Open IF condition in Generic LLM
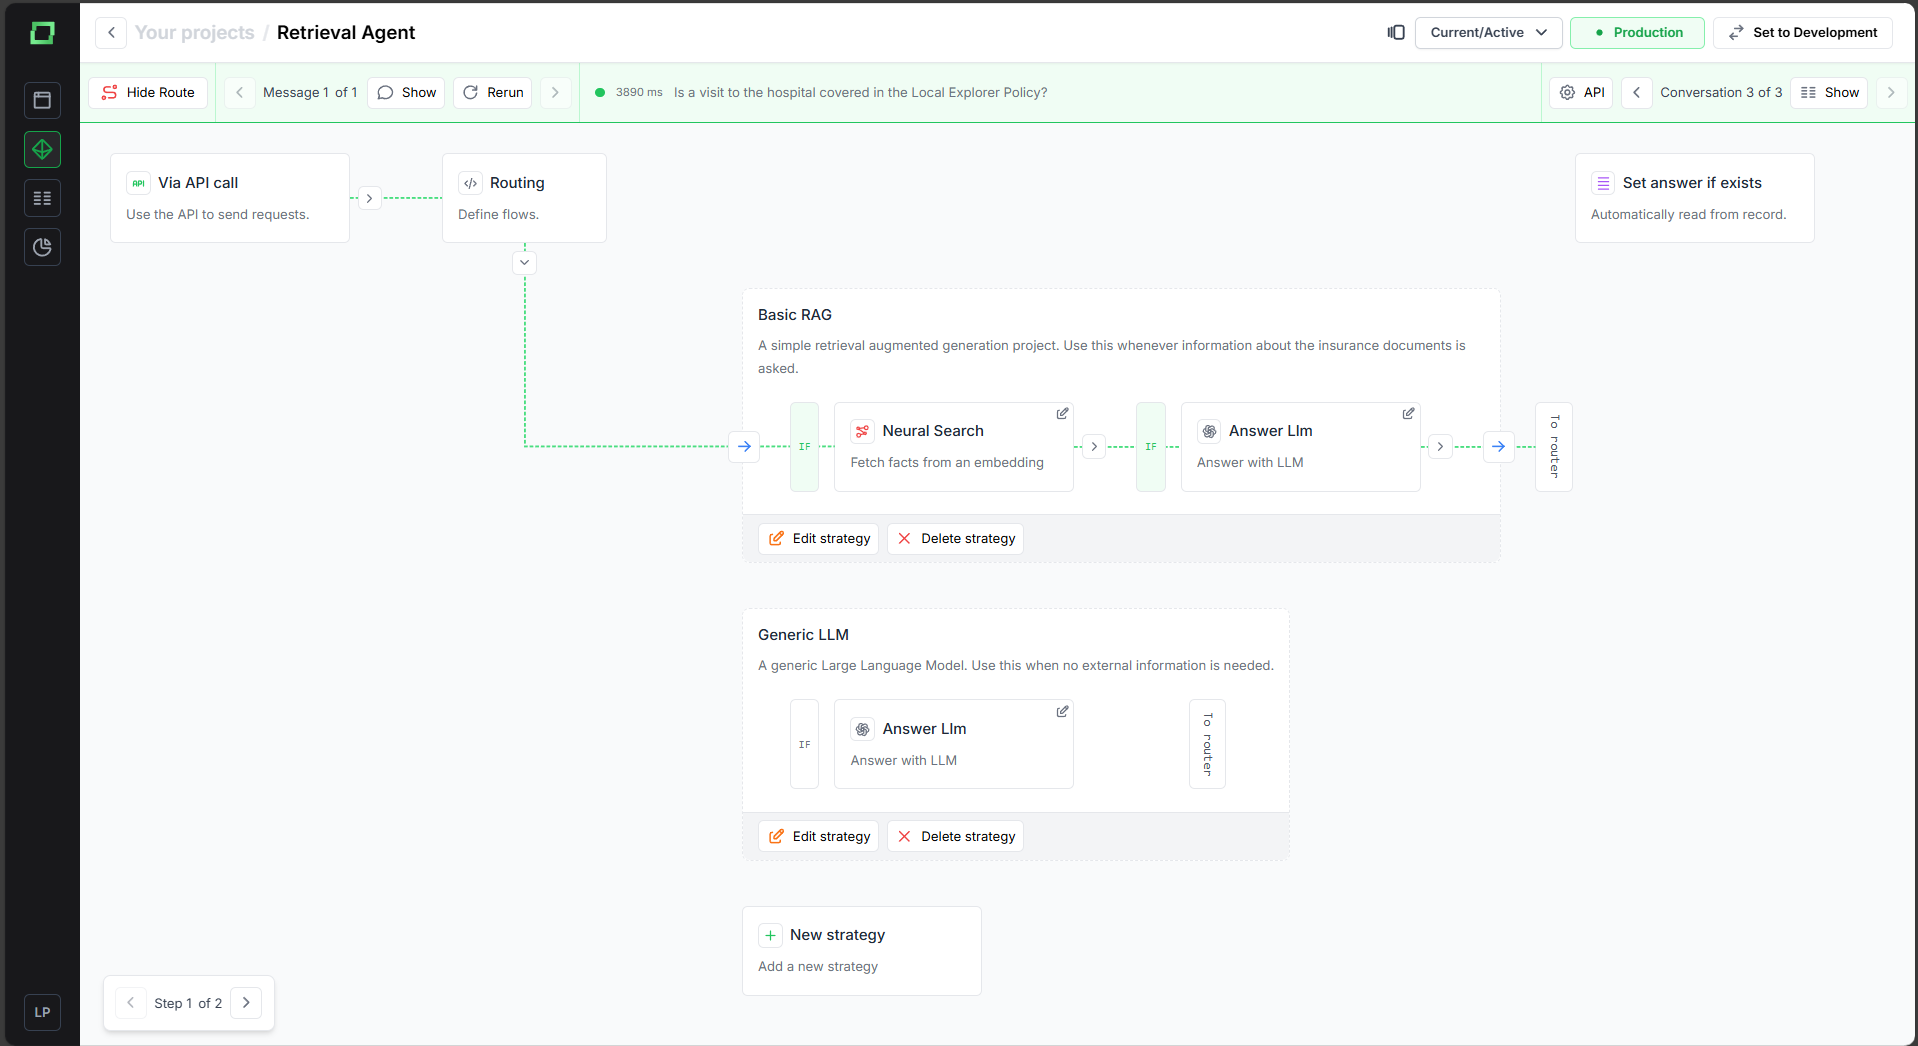This screenshot has height=1046, width=1918. pyautogui.click(x=804, y=745)
